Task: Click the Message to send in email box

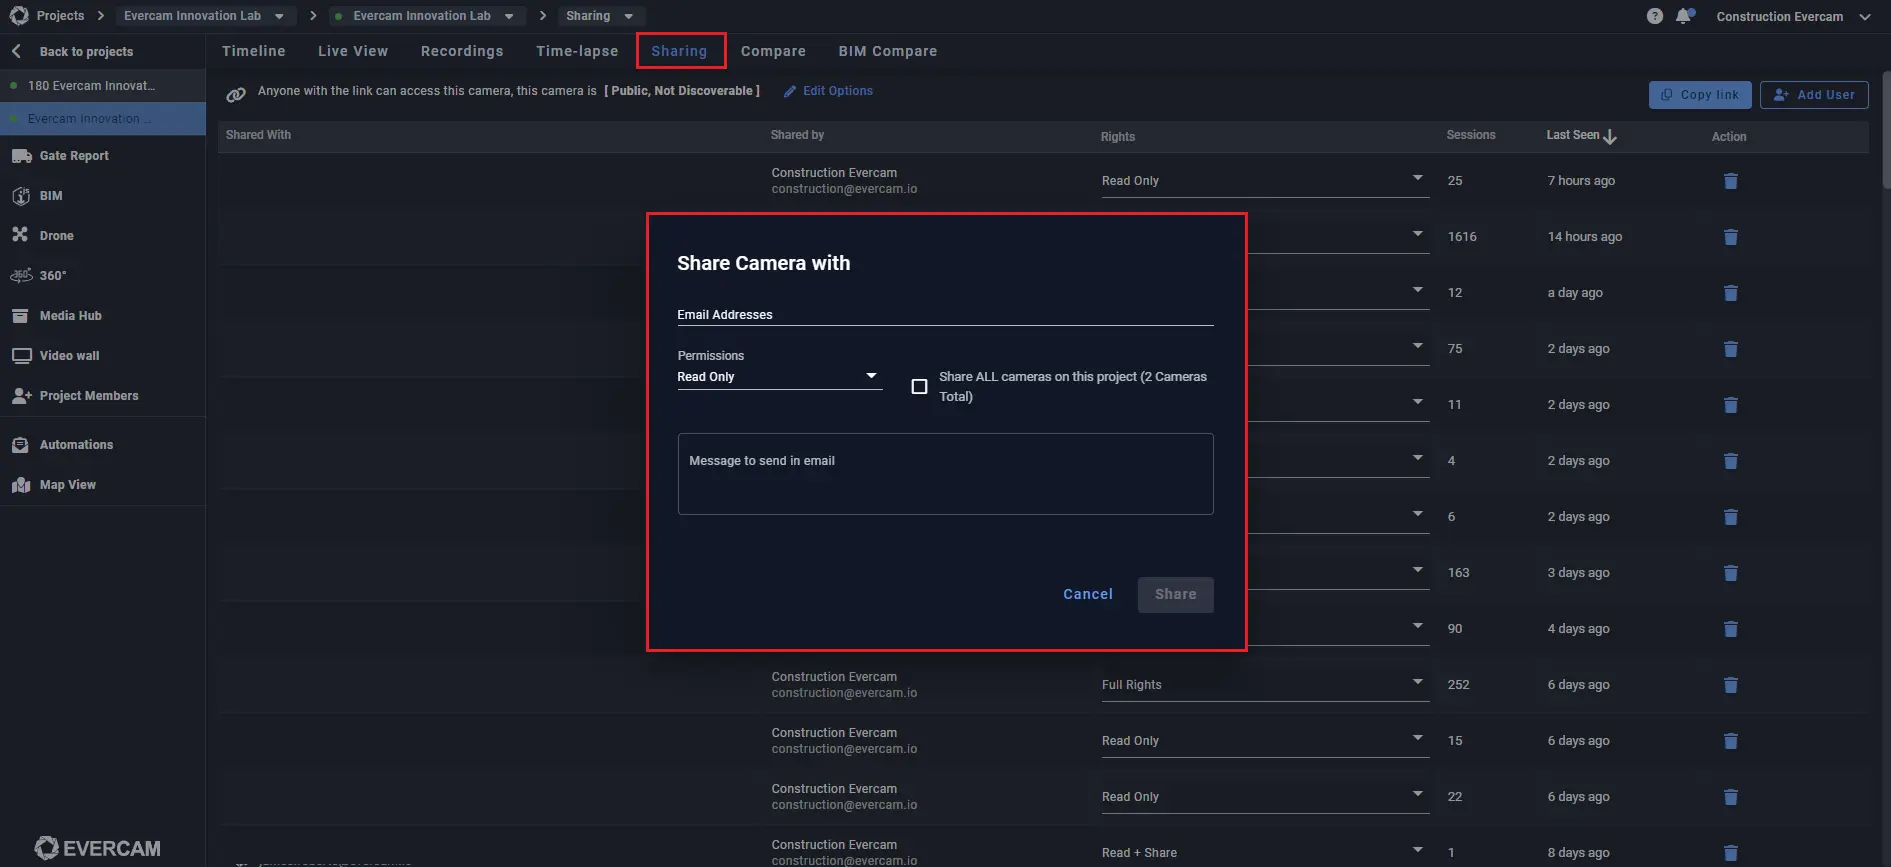Action: (x=945, y=474)
